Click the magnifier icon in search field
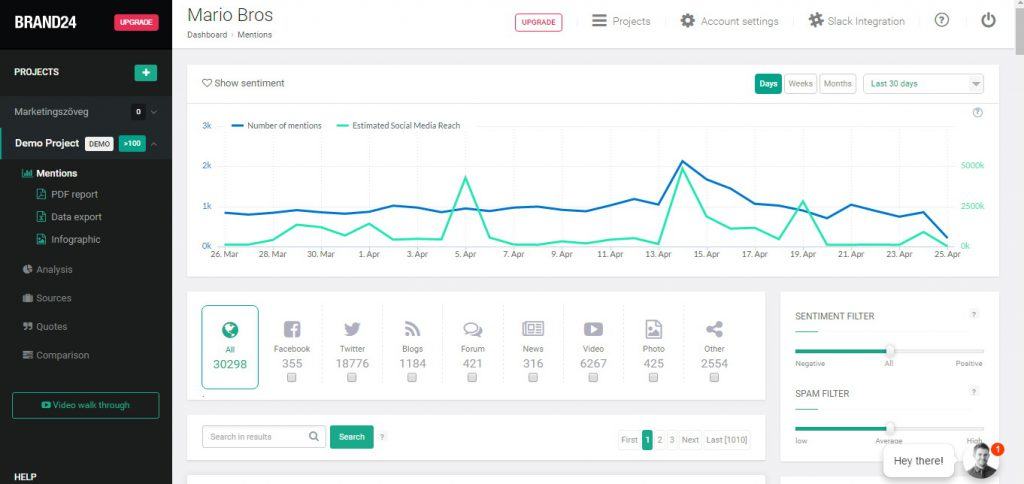 coord(314,437)
